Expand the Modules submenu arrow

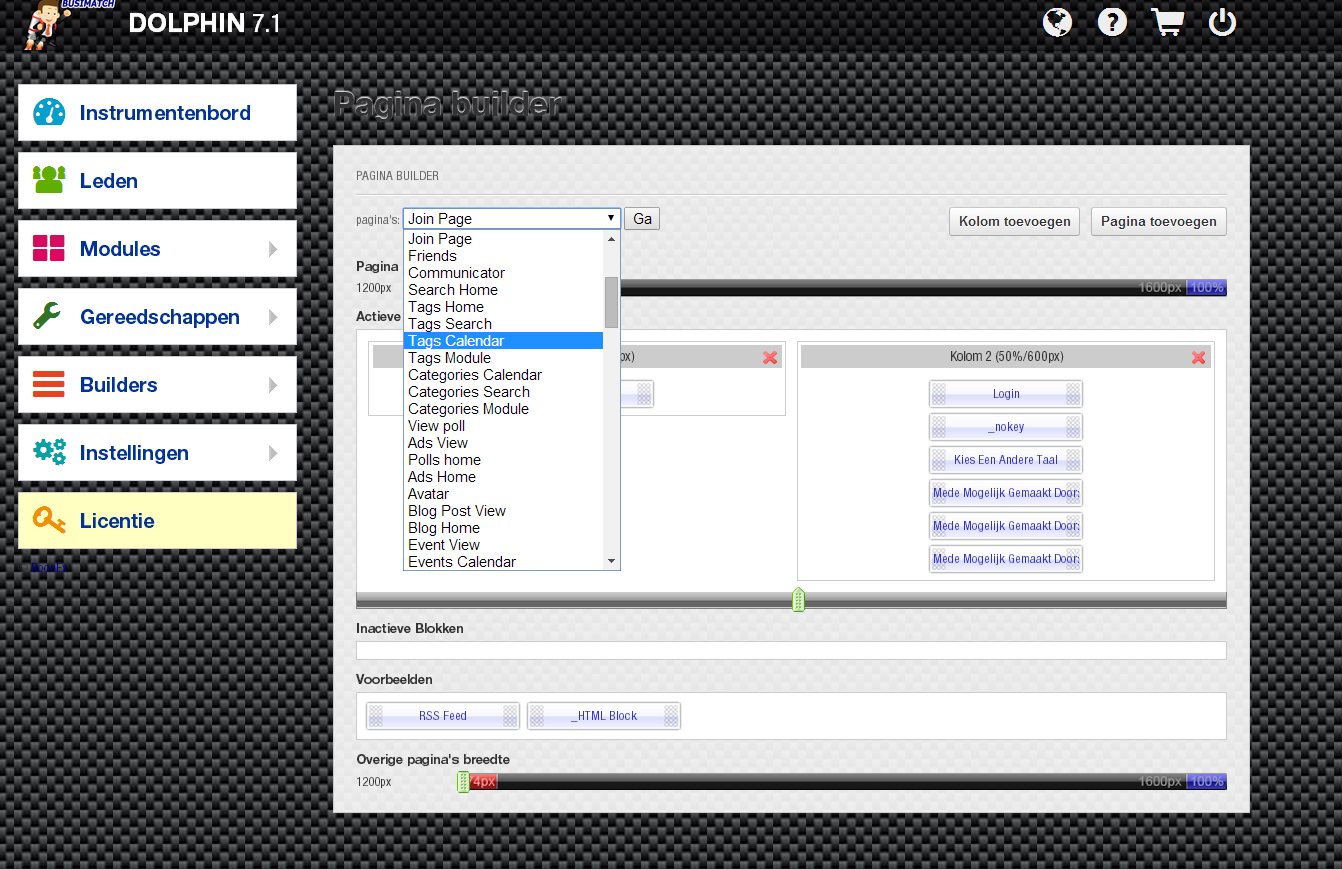click(273, 249)
